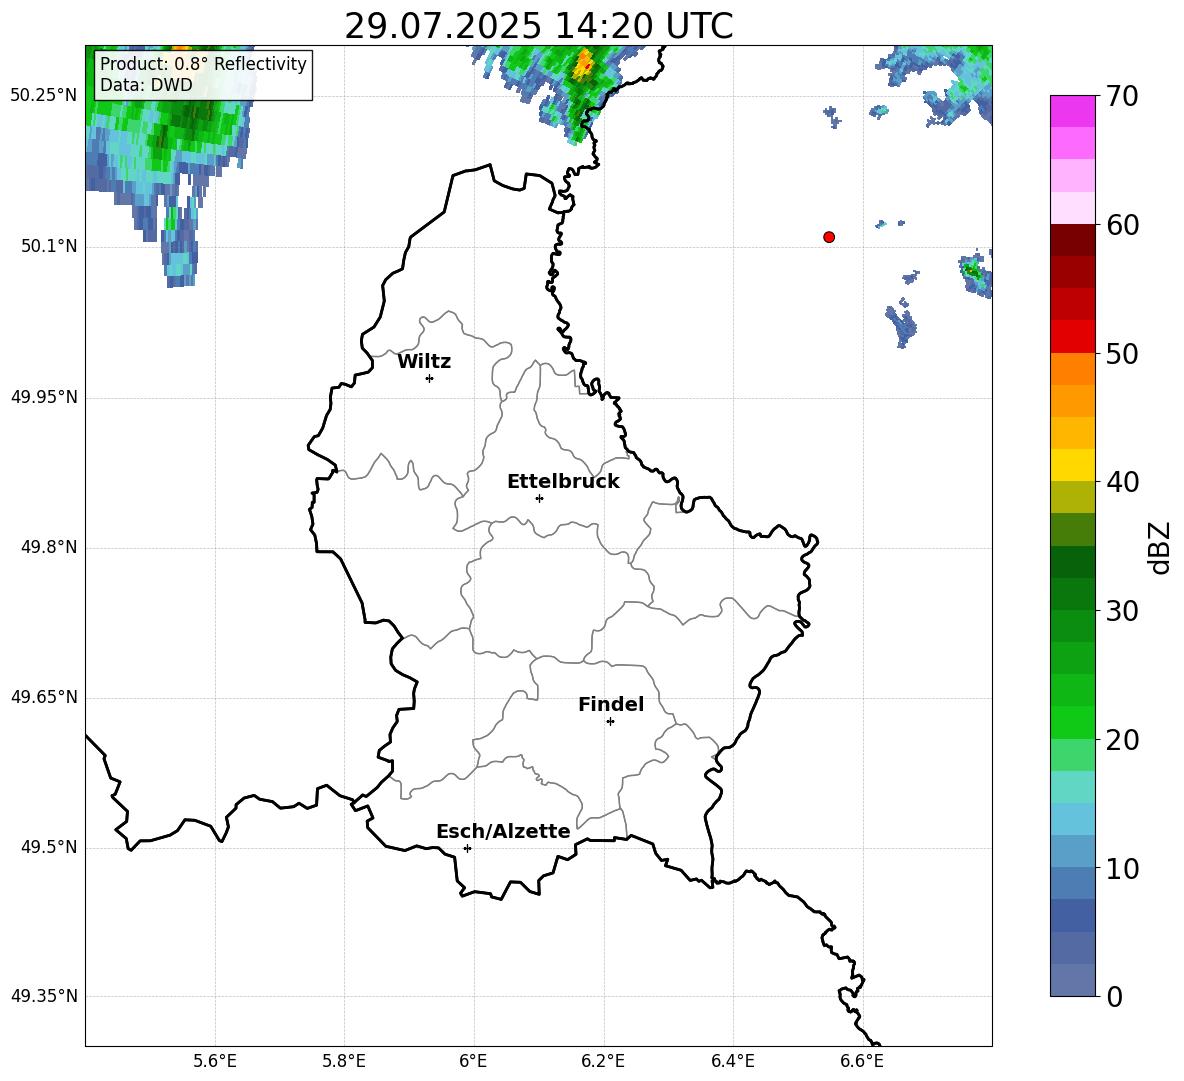This screenshot has height=1081, width=1184.
Task: Click the Findel location label
Action: [611, 704]
